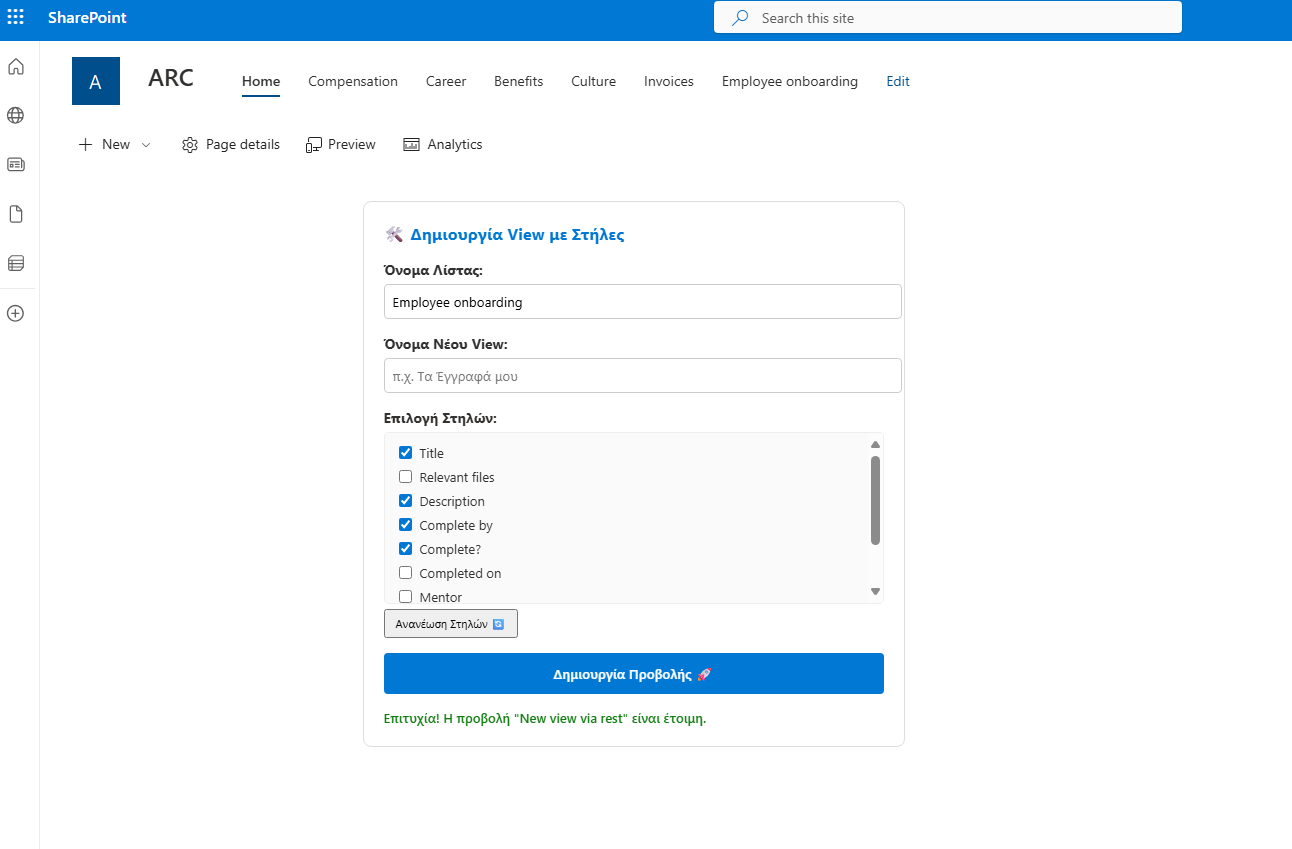Screen dimensions: 1292x849
Task: Open My sites globe icon
Action: click(x=16, y=115)
